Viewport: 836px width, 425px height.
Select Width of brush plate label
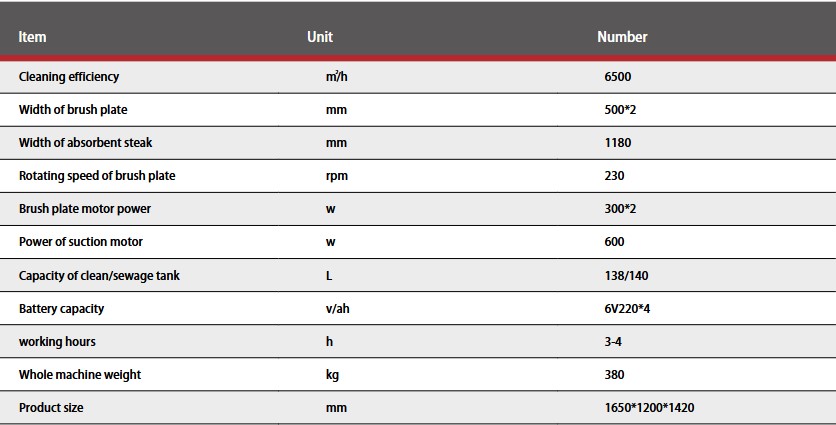(73, 110)
